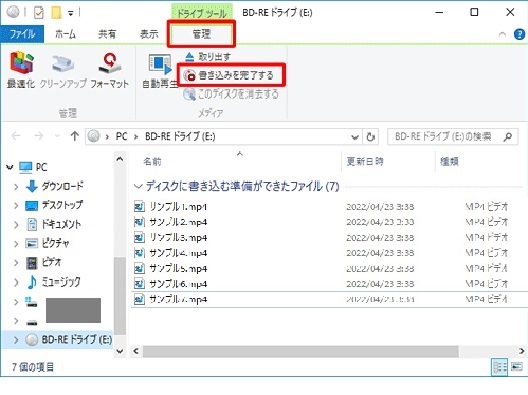
Task: Select PC in the navigation pane
Action: click(x=41, y=167)
